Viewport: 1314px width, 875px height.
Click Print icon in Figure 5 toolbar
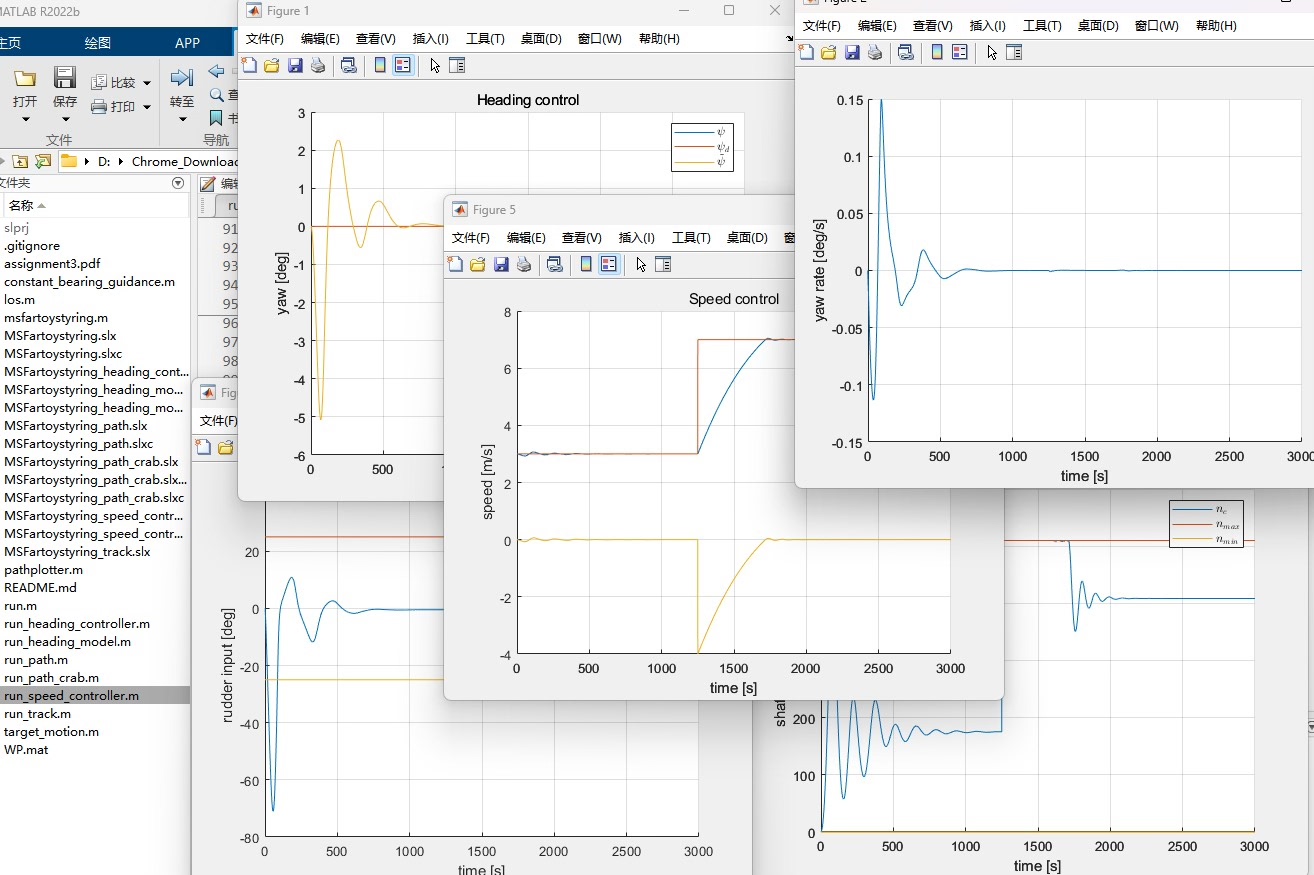coord(524,265)
